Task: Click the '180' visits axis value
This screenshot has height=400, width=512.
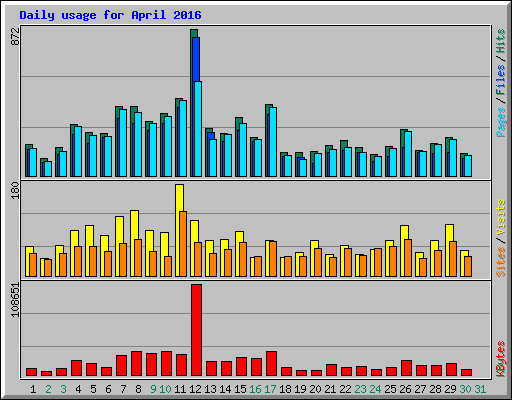Action: coord(15,191)
